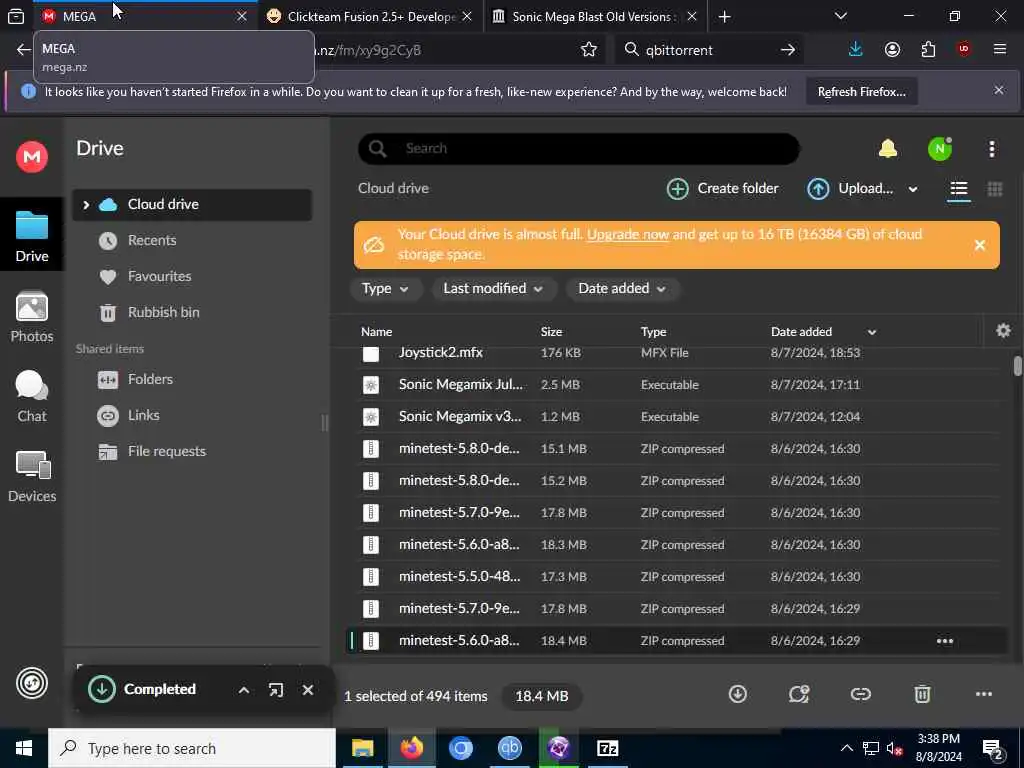Open Recents in sidebar
This screenshot has width=1024, height=768.
[x=152, y=240]
